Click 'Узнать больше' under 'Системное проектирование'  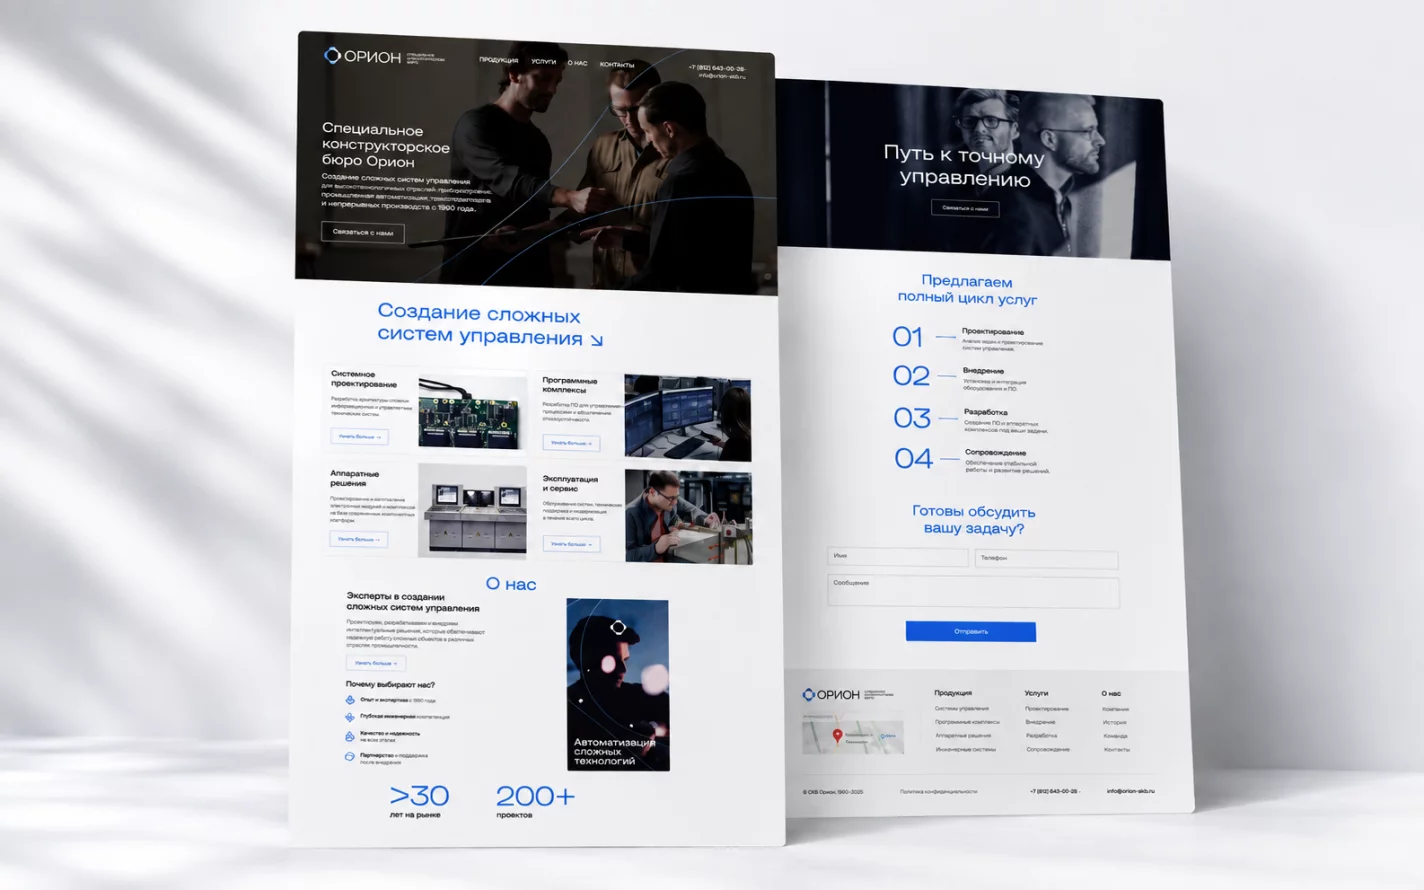pyautogui.click(x=359, y=436)
